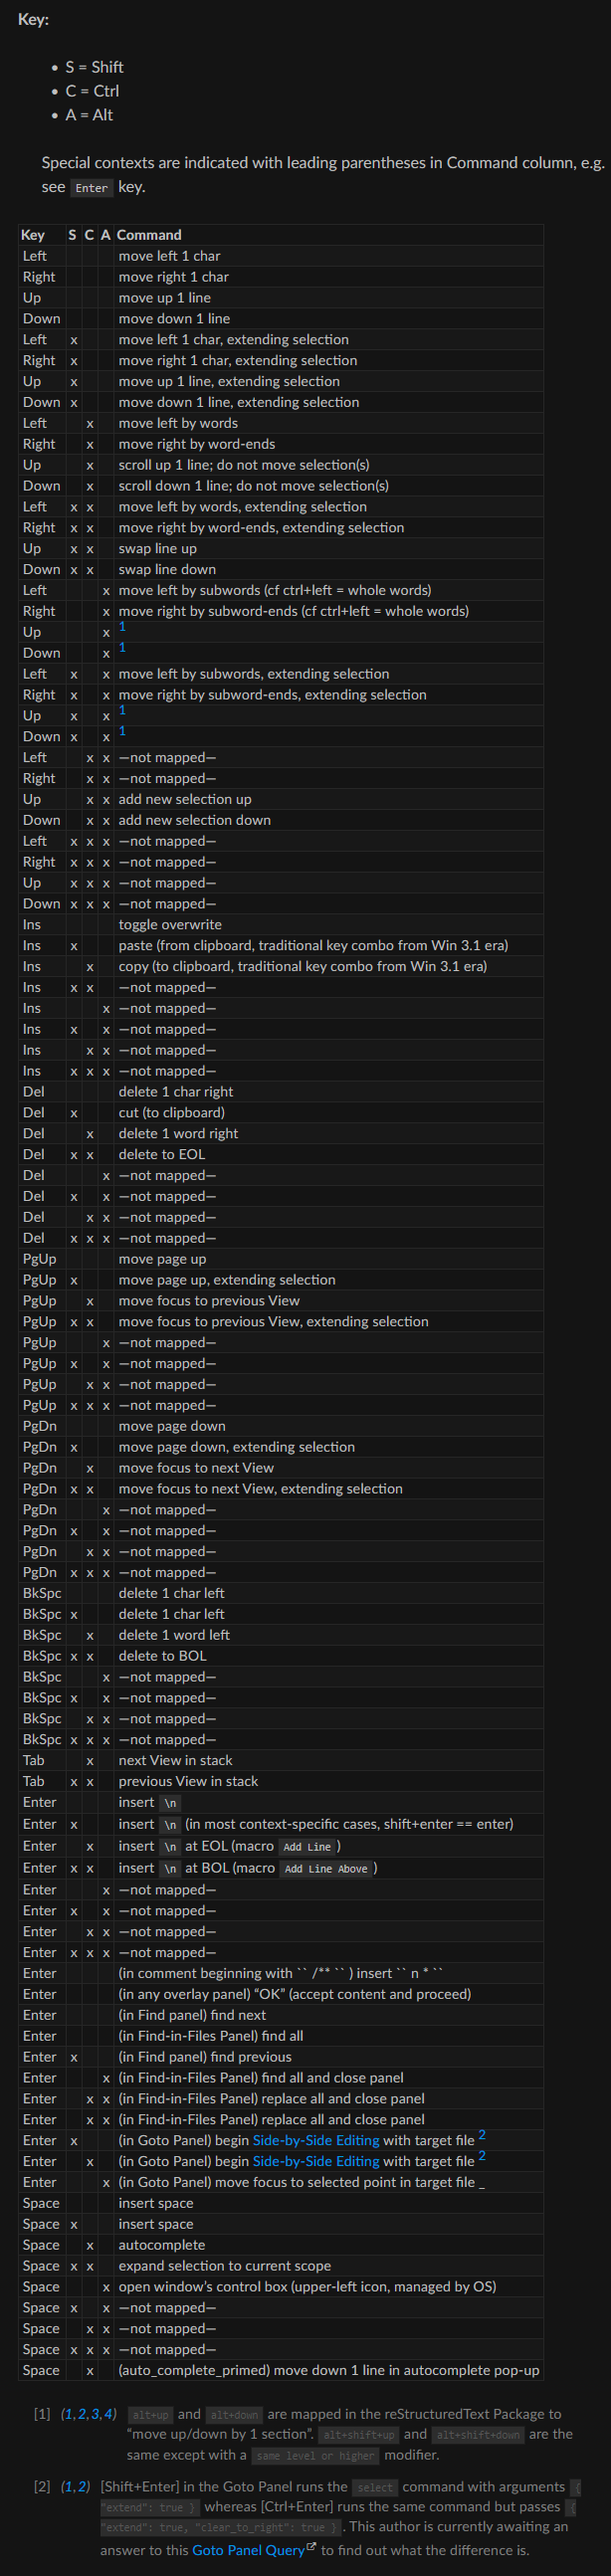611x2576 pixels.
Task: Click back-reference 3 beside footnote [1]
Action: click(93, 2414)
